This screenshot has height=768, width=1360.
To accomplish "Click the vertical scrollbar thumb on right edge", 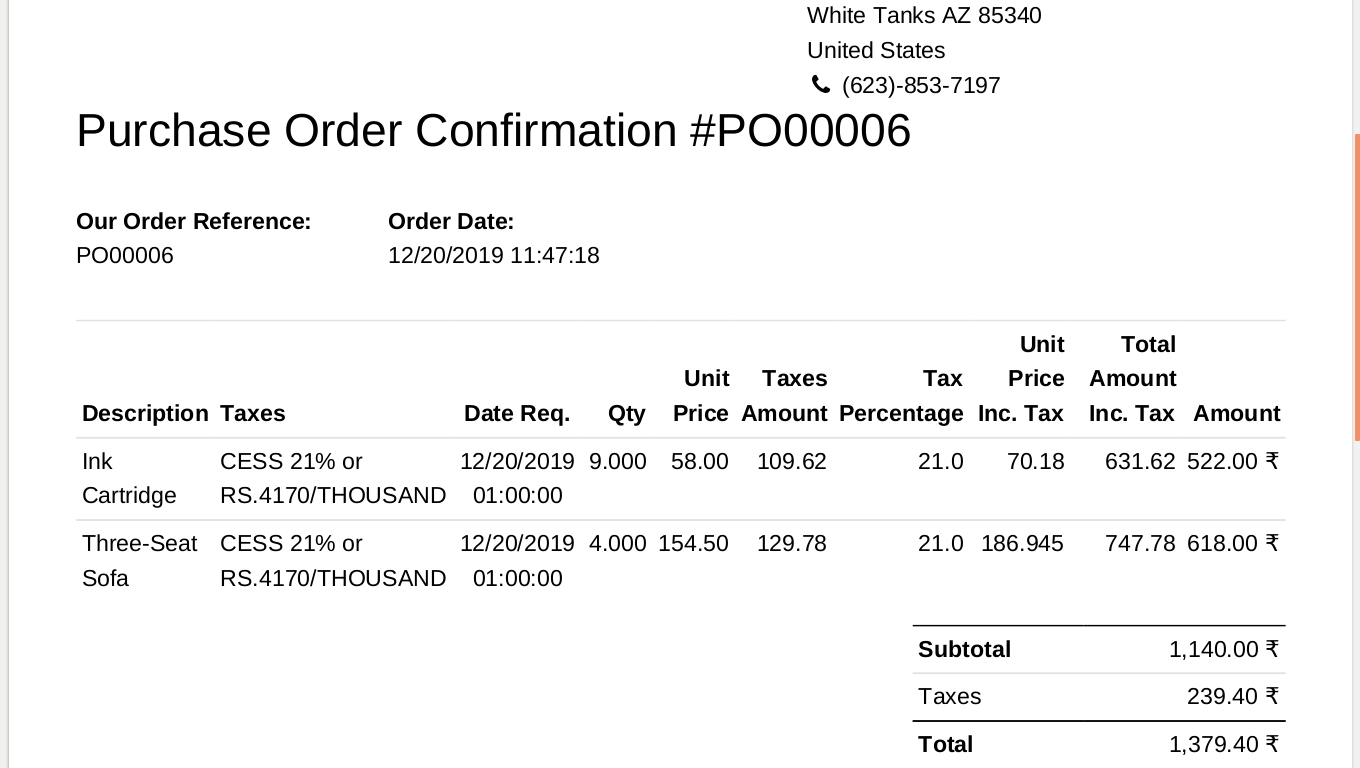I will pos(1356,287).
